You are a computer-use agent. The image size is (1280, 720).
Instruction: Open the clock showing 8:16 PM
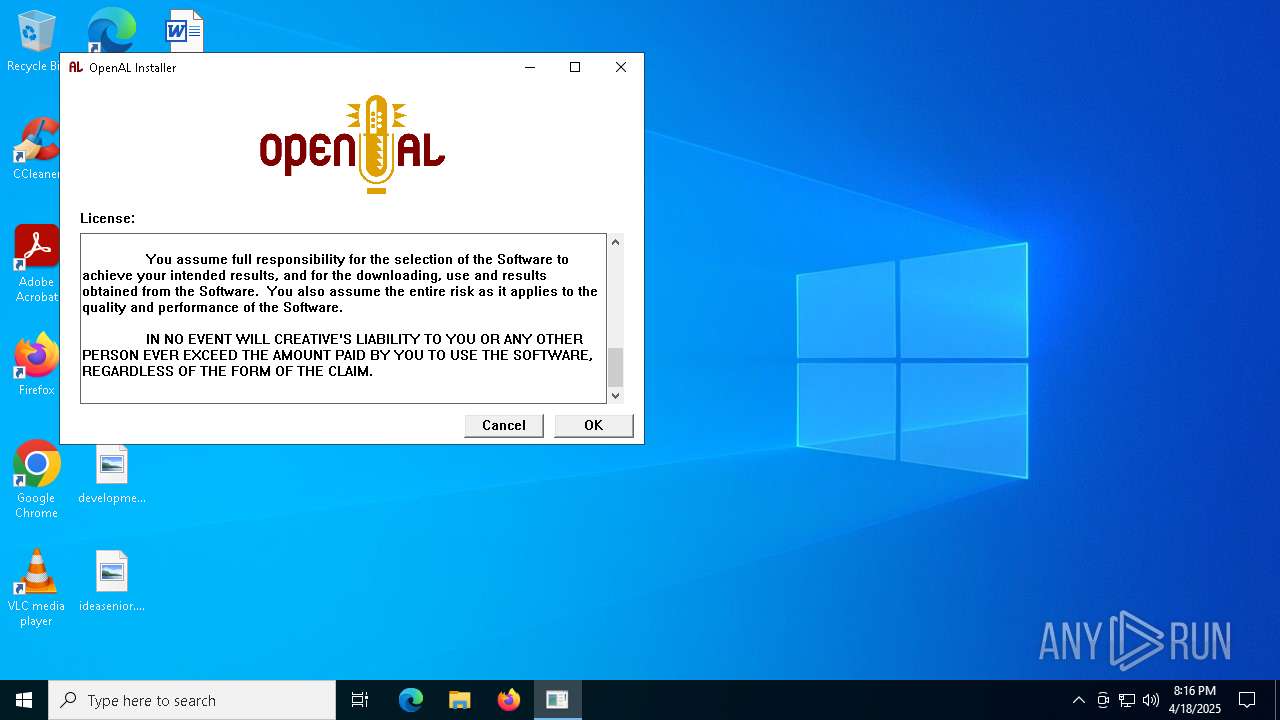coord(1195,700)
